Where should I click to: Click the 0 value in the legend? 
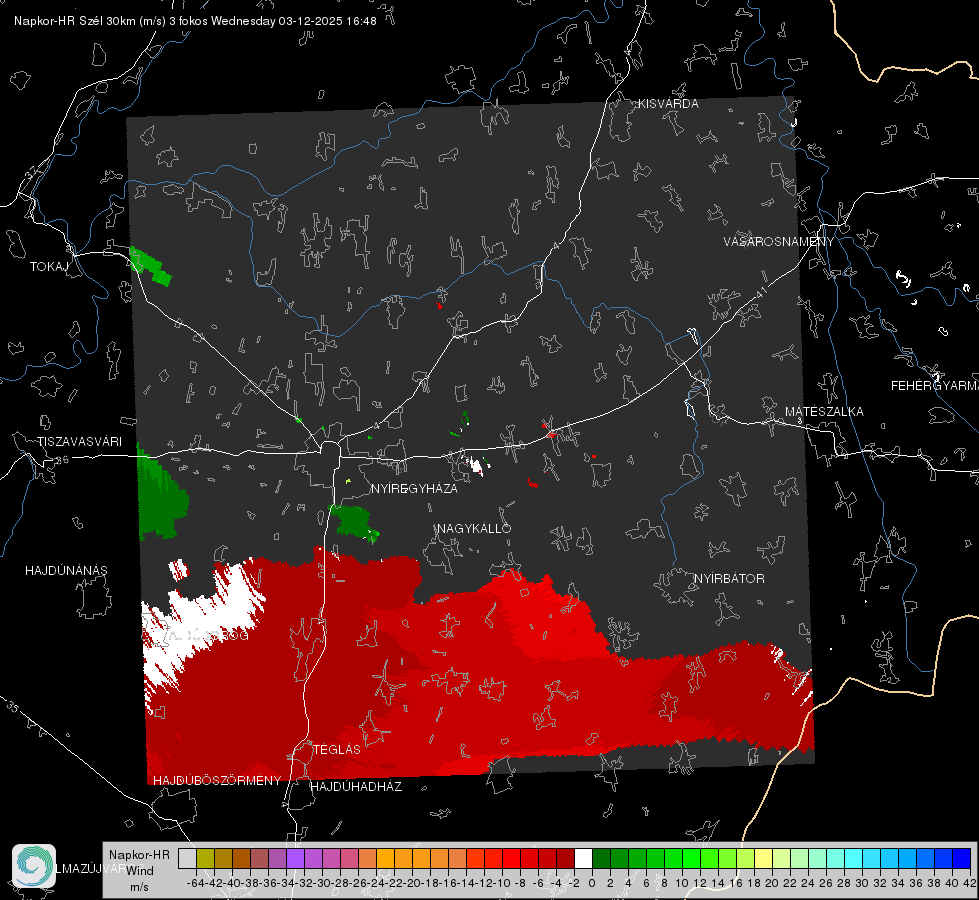coord(592,883)
